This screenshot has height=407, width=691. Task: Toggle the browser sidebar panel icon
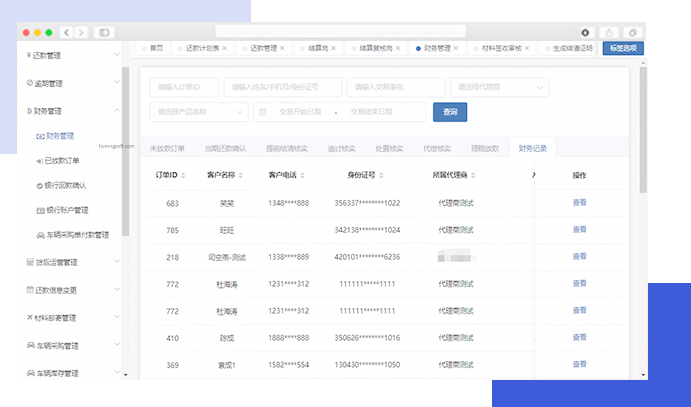tap(105, 32)
